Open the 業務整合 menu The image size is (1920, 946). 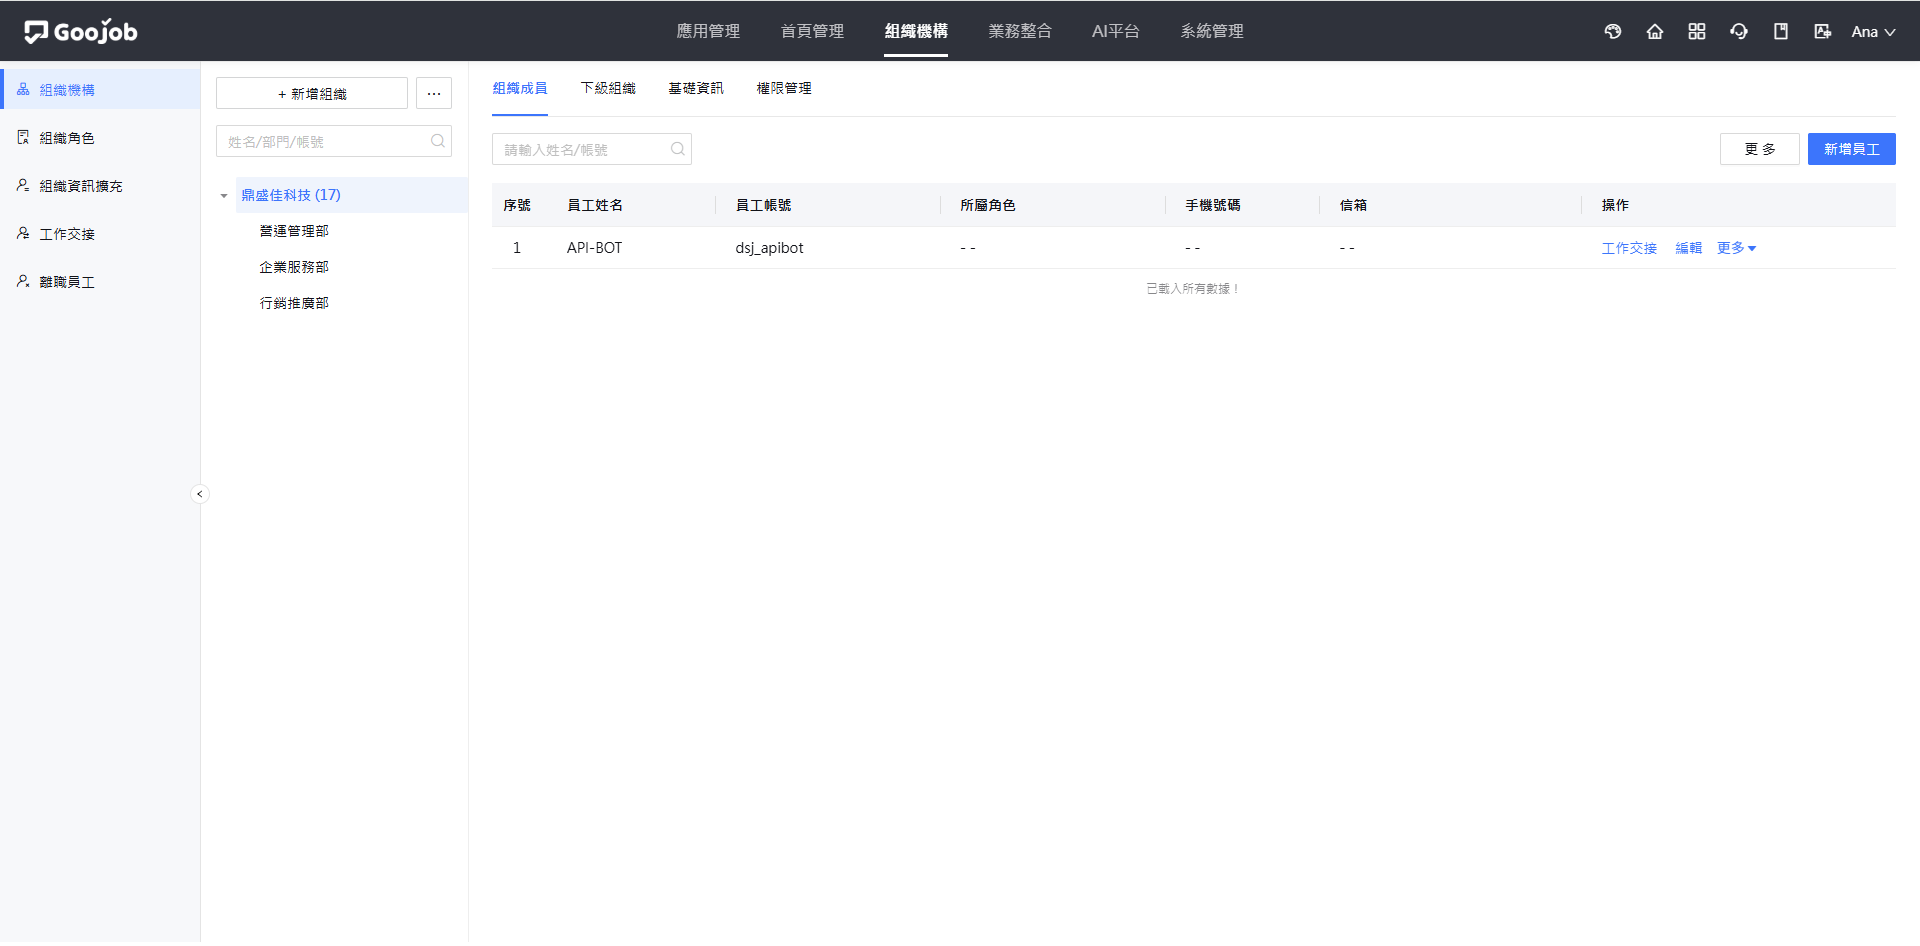point(1020,31)
